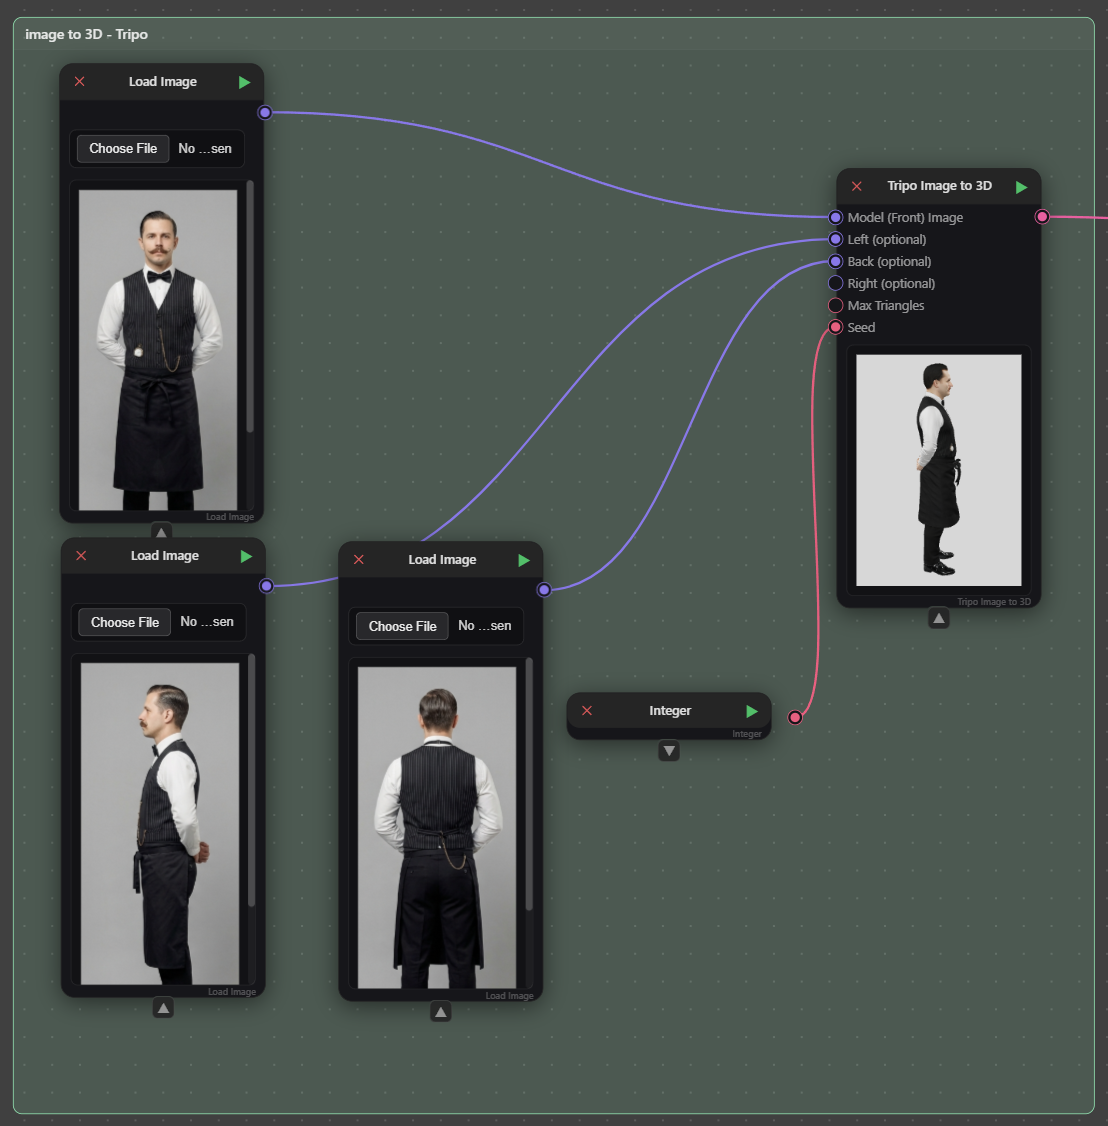The width and height of the screenshot is (1108, 1126).
Task: Expand the Integer node with down arrow
Action: click(669, 751)
